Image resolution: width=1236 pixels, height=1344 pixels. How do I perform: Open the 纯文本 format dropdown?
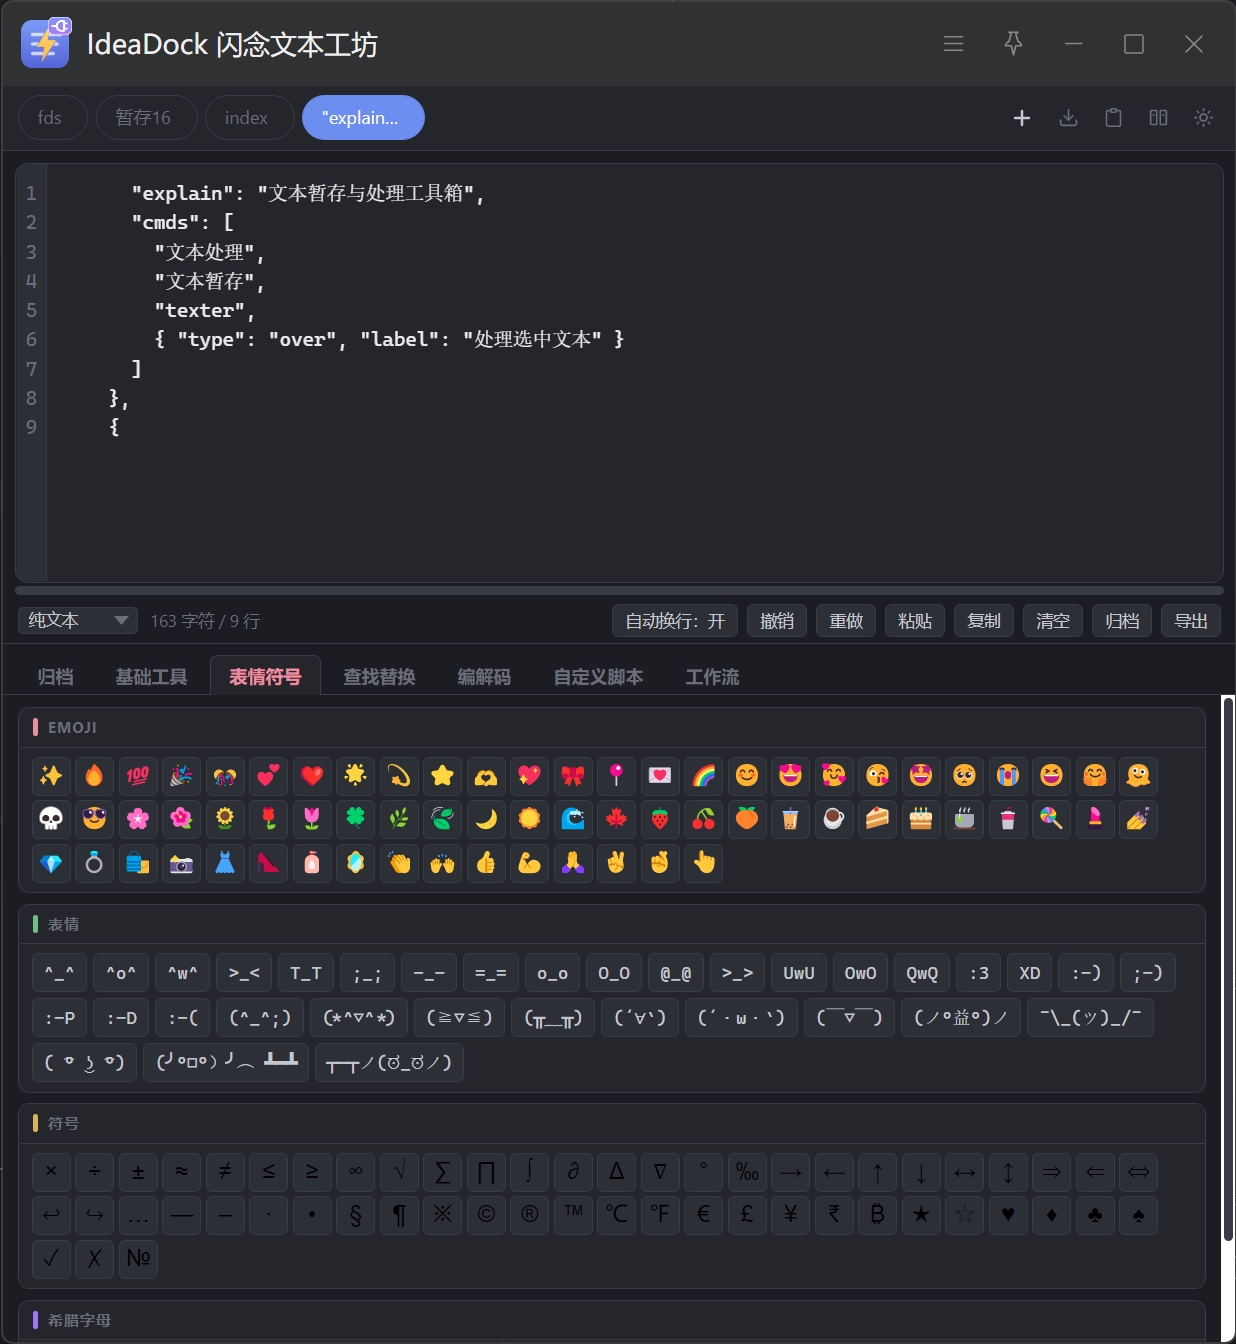78,620
